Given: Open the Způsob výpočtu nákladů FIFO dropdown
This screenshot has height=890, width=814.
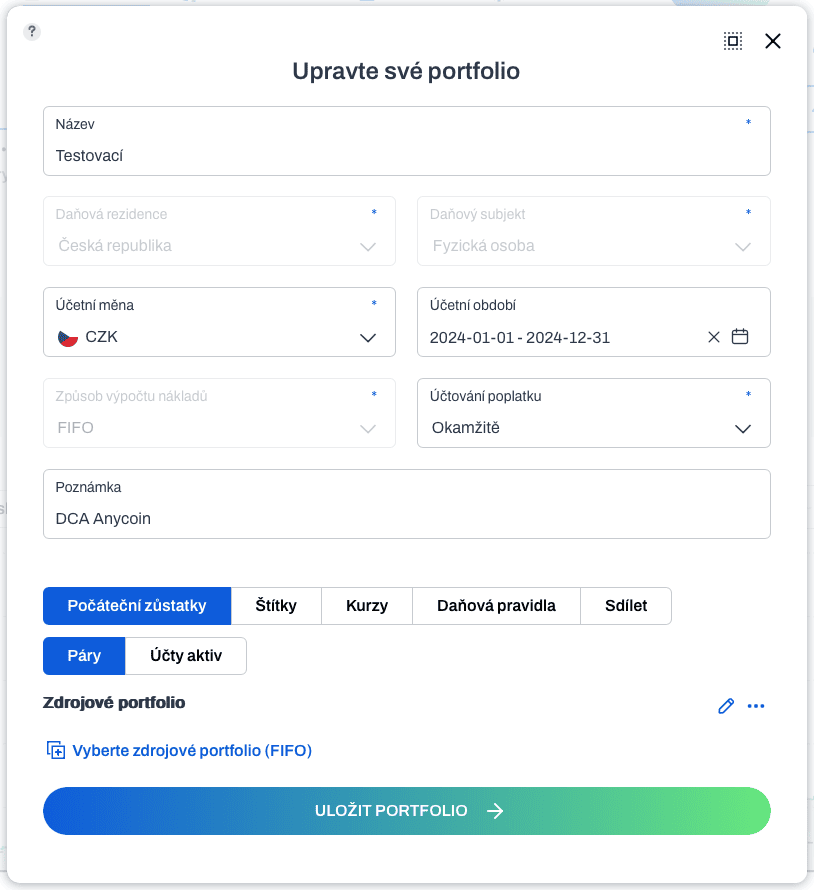Looking at the screenshot, I should (367, 429).
